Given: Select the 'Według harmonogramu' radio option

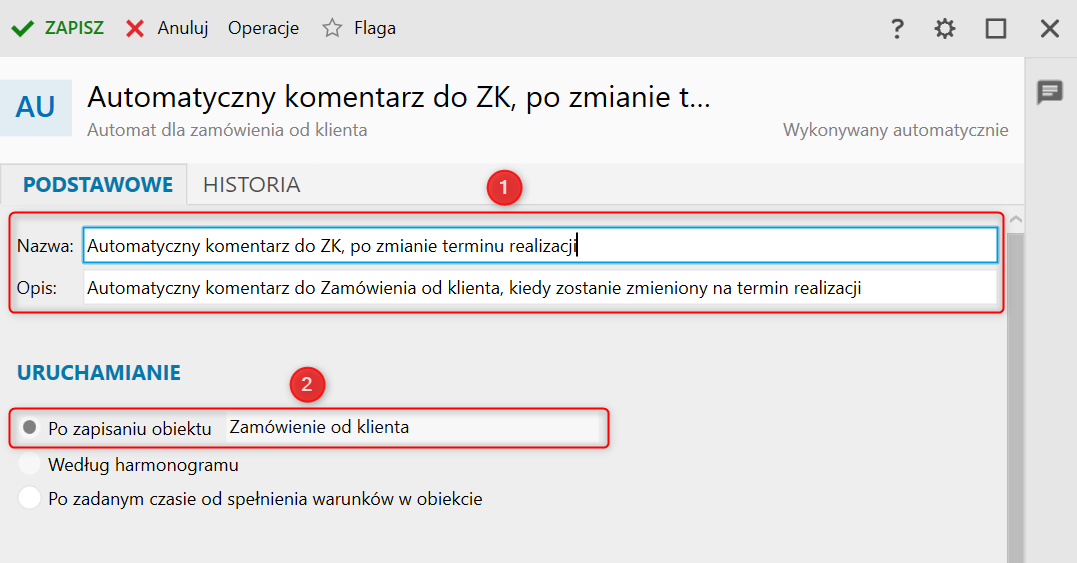Looking at the screenshot, I should pyautogui.click(x=30, y=464).
